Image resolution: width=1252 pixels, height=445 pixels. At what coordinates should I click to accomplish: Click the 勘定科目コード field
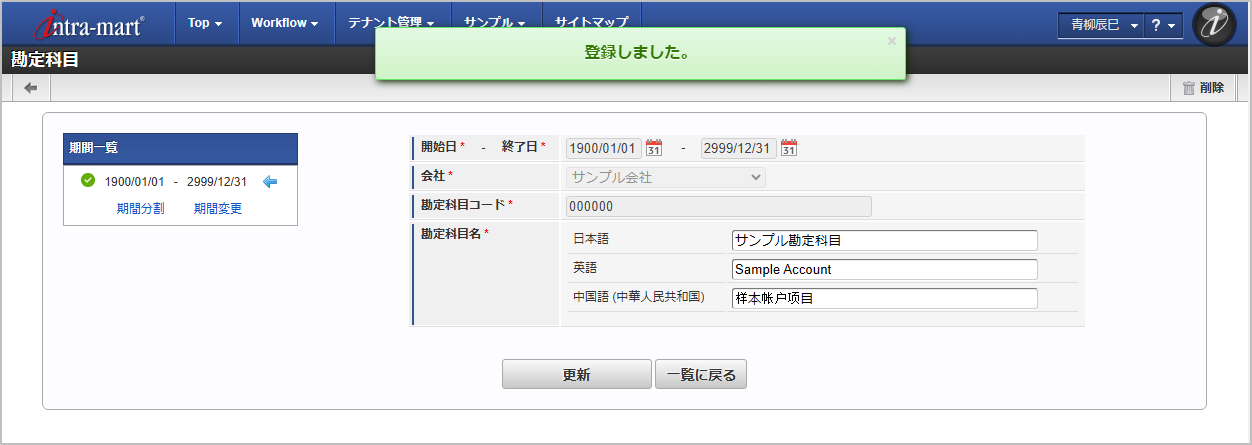pos(719,206)
